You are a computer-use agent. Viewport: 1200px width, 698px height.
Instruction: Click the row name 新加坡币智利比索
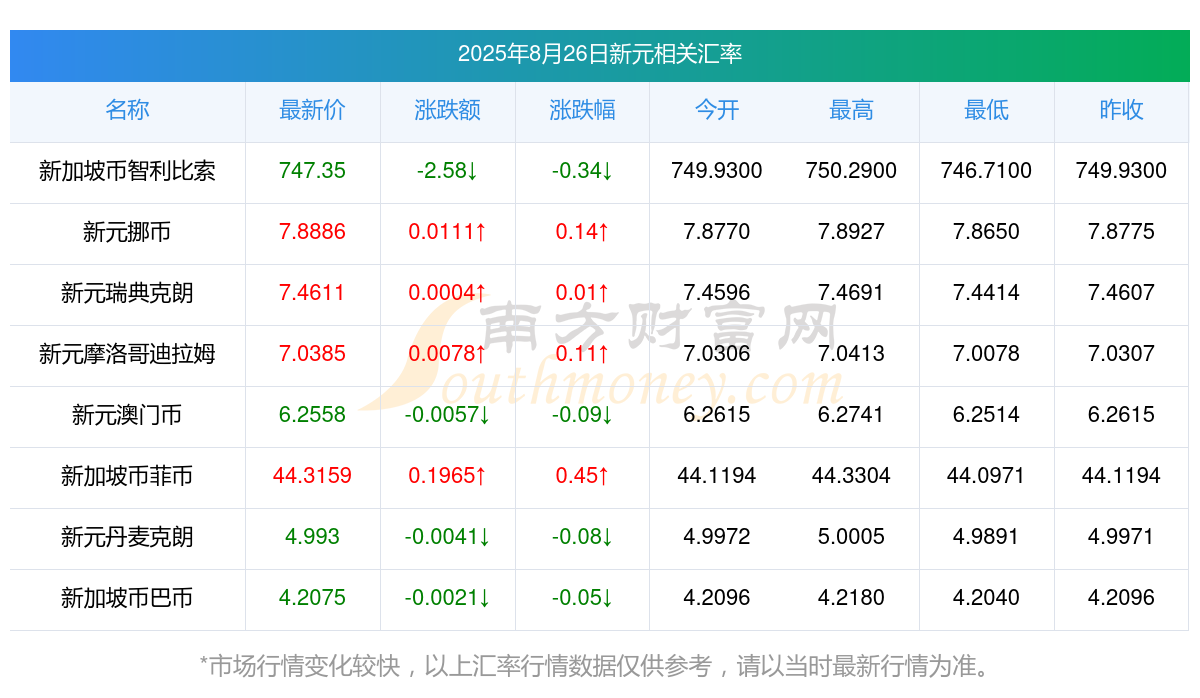[x=127, y=171]
